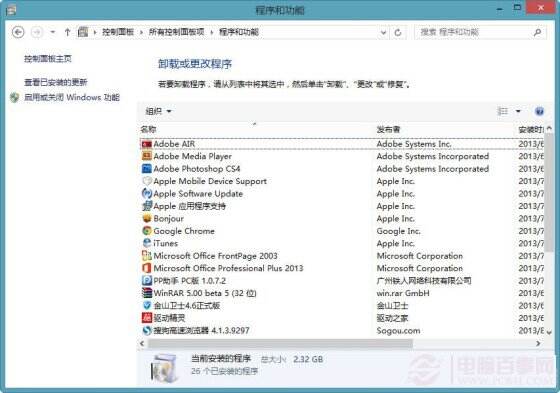This screenshot has width=560, height=393.
Task: Click the view layout icon
Action: [x=502, y=111]
